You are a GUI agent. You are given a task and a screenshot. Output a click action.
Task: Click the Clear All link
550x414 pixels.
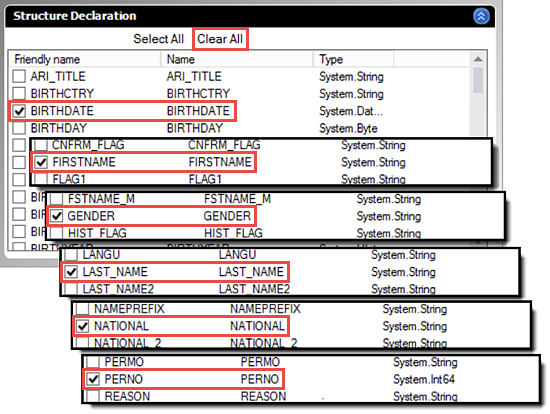(220, 39)
